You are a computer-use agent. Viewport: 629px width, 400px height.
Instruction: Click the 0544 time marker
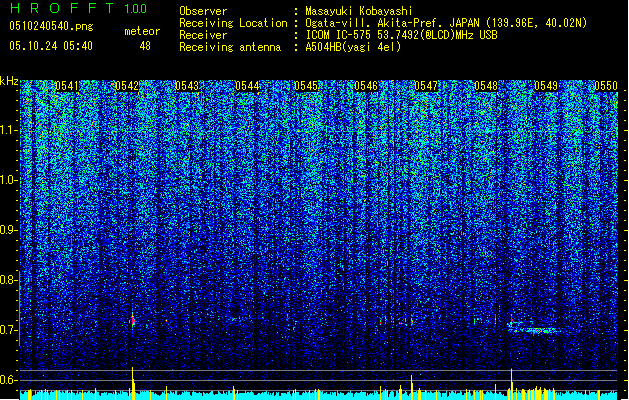[247, 86]
